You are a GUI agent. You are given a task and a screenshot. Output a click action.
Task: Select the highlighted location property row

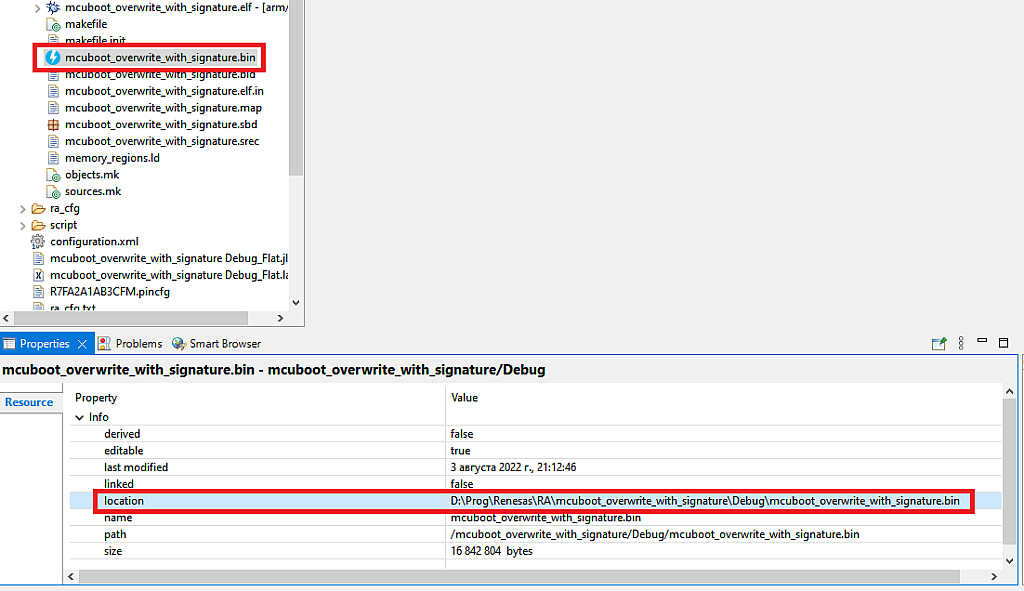click(x=400, y=500)
